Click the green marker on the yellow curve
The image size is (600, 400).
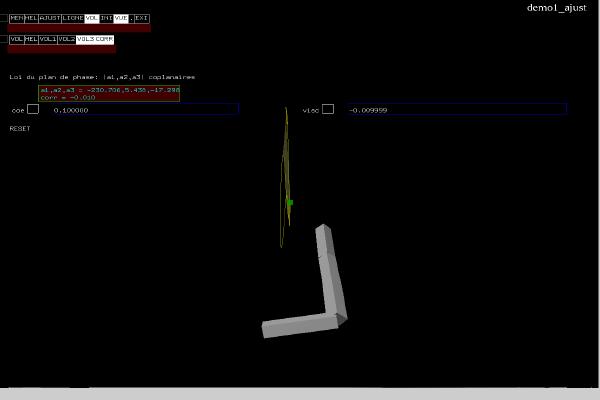coord(290,202)
